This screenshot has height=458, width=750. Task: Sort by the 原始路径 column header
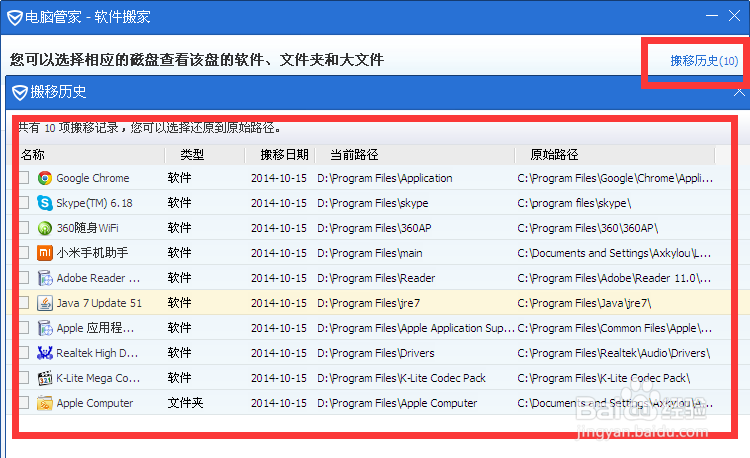point(554,155)
